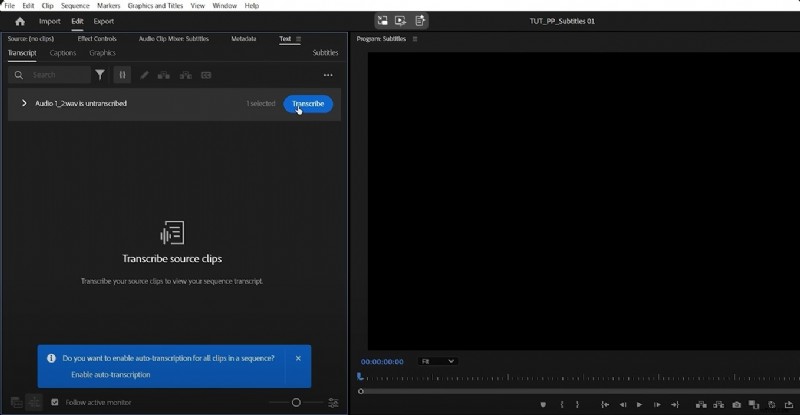Click the source transcript view icon beside it
This screenshot has width=800, height=415.
coord(34,403)
